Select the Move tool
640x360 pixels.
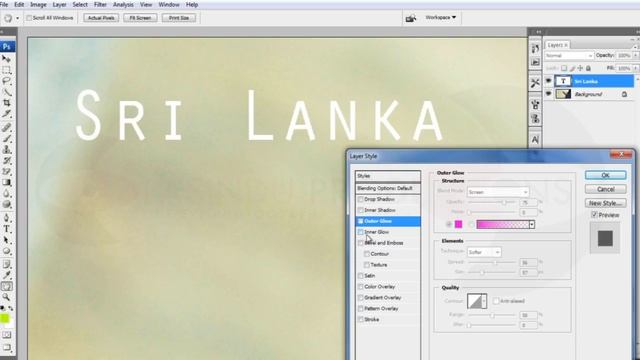click(x=6, y=59)
